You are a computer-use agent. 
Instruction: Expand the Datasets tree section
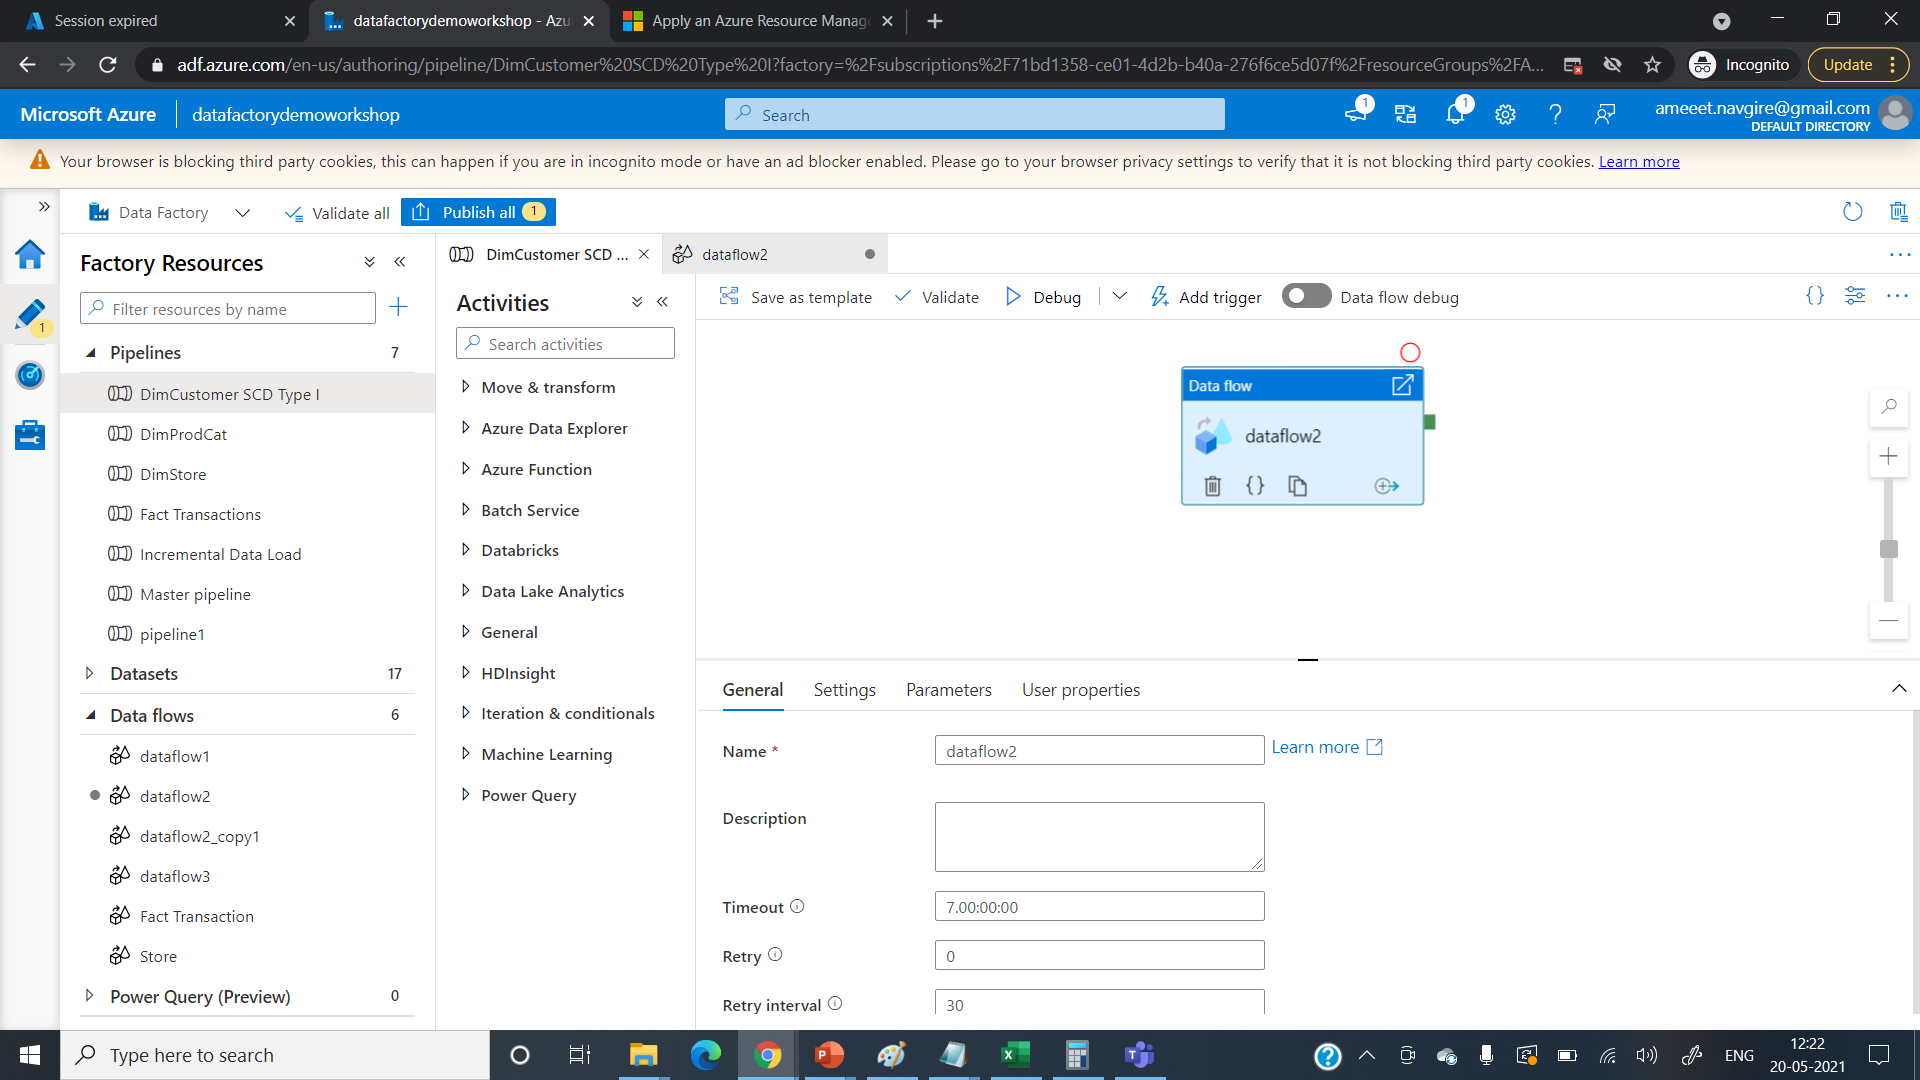coord(90,674)
